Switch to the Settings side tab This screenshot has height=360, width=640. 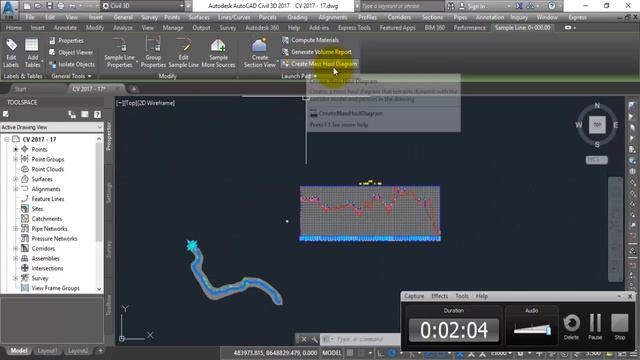pyautogui.click(x=109, y=193)
